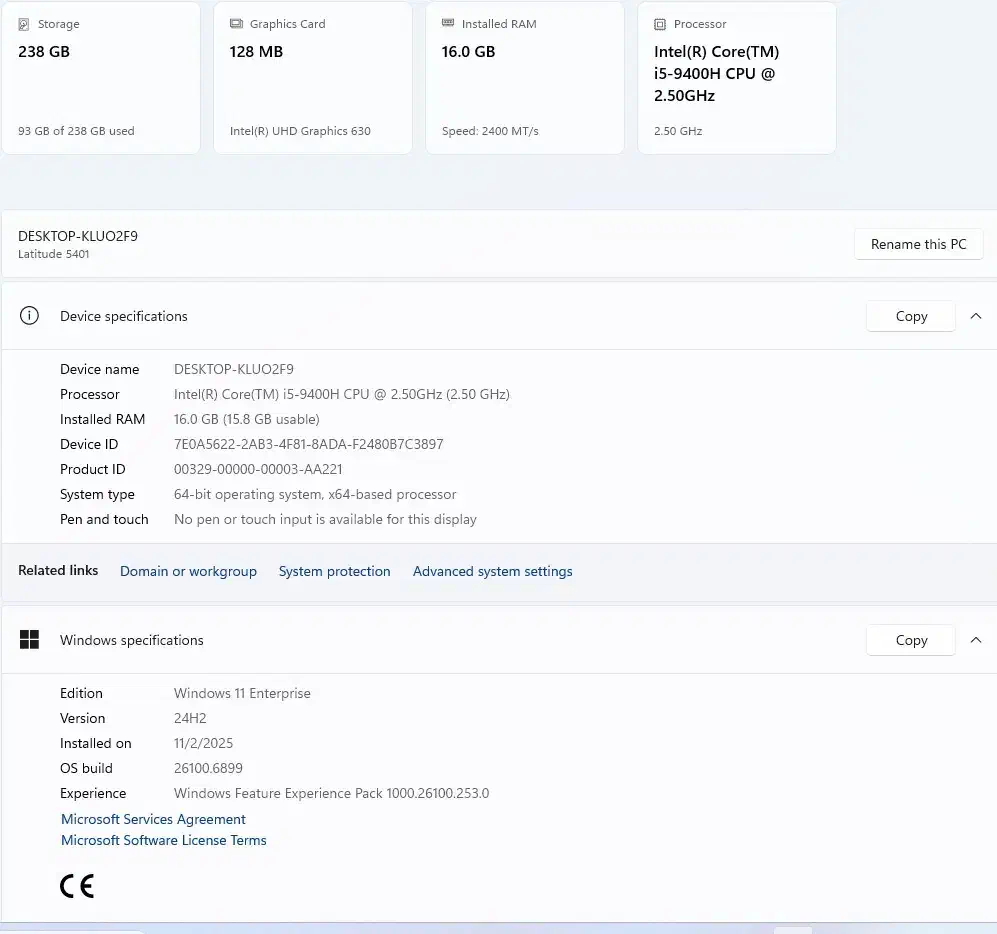Click the Storage drive icon

tap(24, 24)
